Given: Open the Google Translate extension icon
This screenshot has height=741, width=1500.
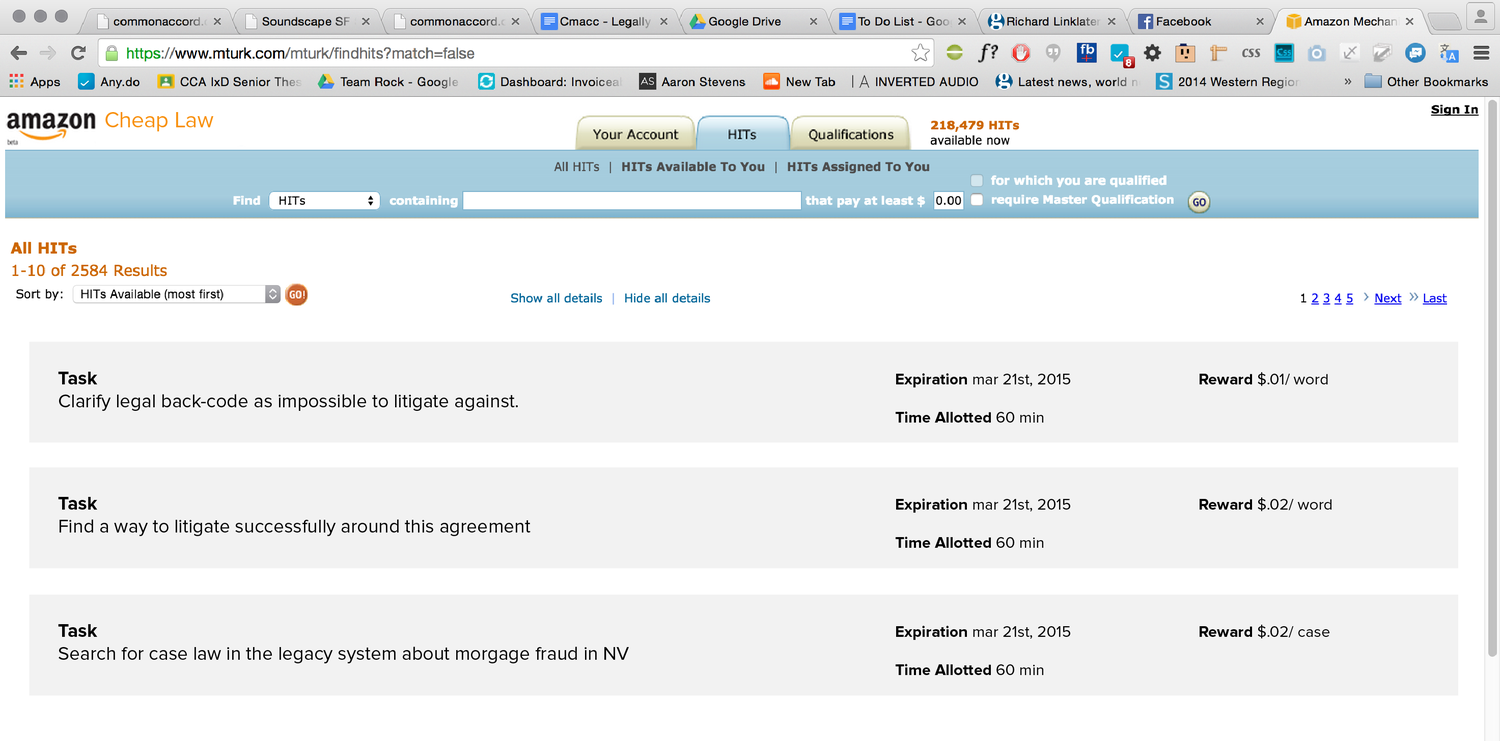Looking at the screenshot, I should 1448,53.
